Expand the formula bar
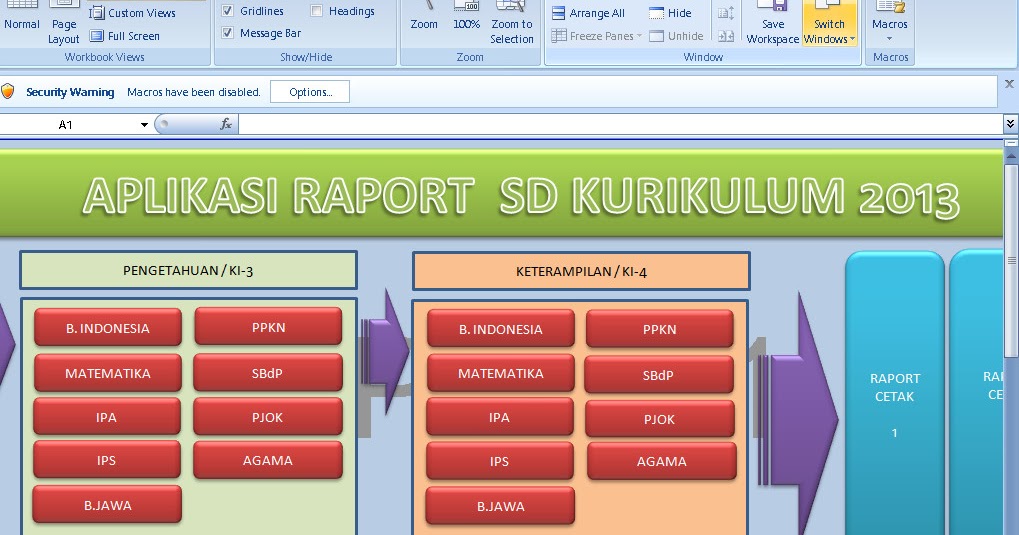Screen dimensions: 1019x535 (1010, 124)
